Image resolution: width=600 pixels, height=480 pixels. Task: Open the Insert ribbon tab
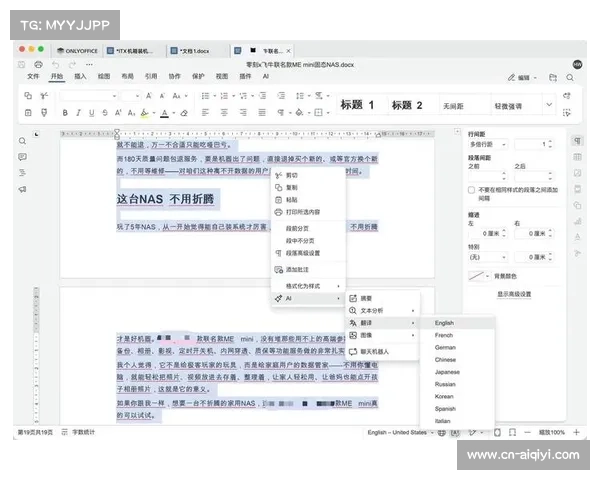coord(80,76)
